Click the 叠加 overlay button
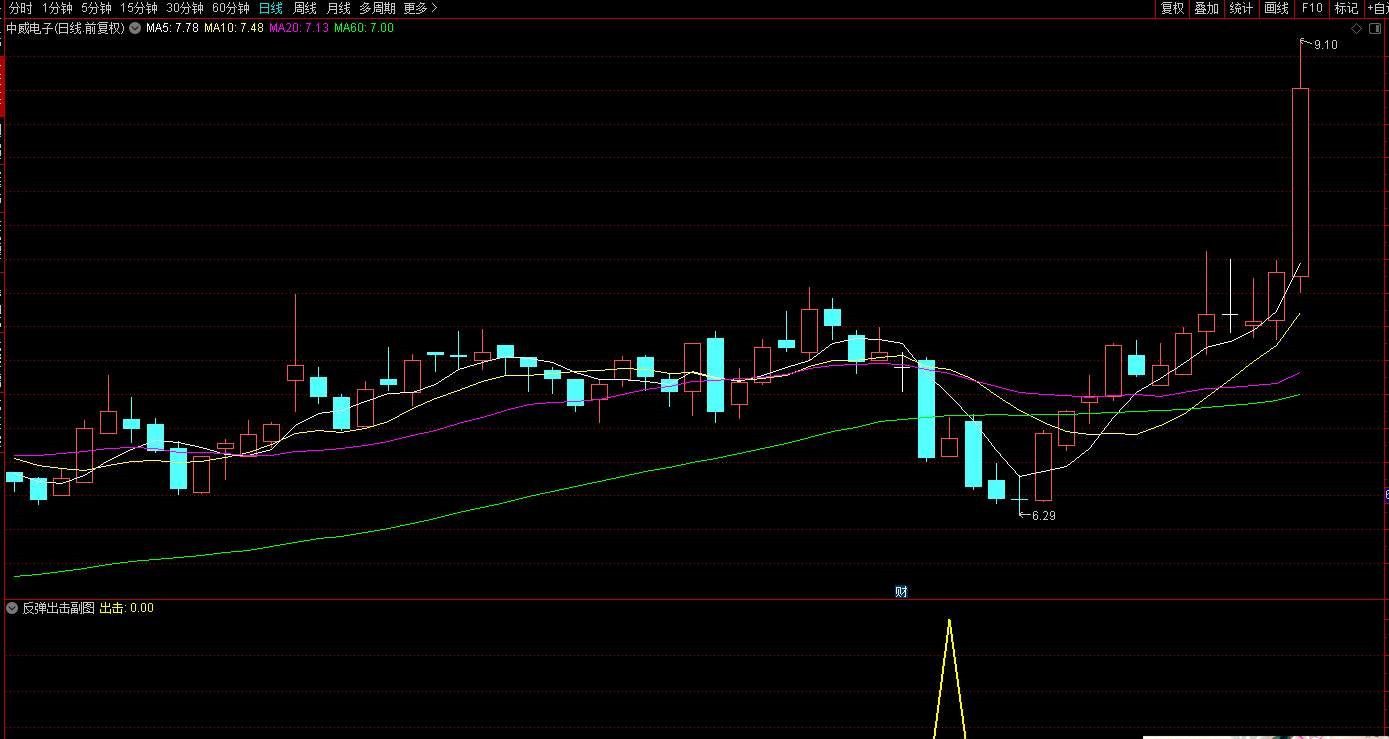 click(x=1206, y=8)
